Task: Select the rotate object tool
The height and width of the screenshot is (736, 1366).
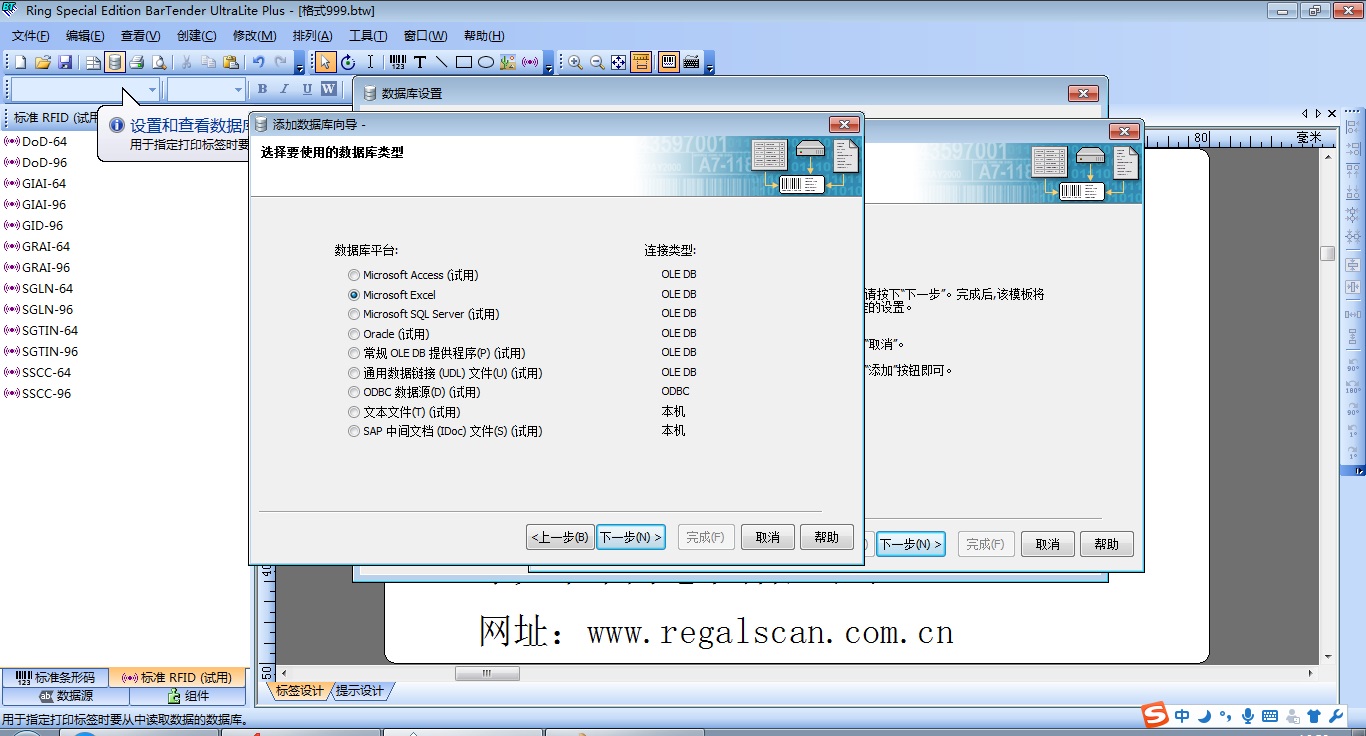Action: pos(348,62)
